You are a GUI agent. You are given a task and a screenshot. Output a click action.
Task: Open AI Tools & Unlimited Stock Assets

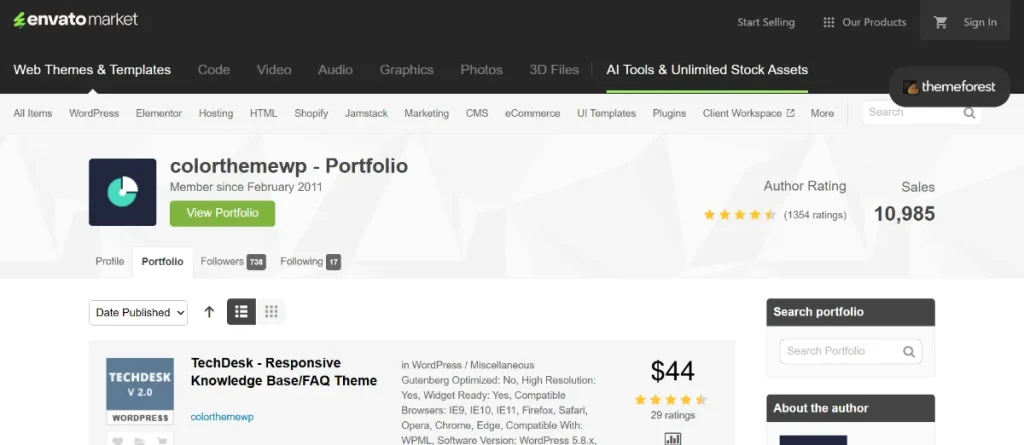point(707,69)
